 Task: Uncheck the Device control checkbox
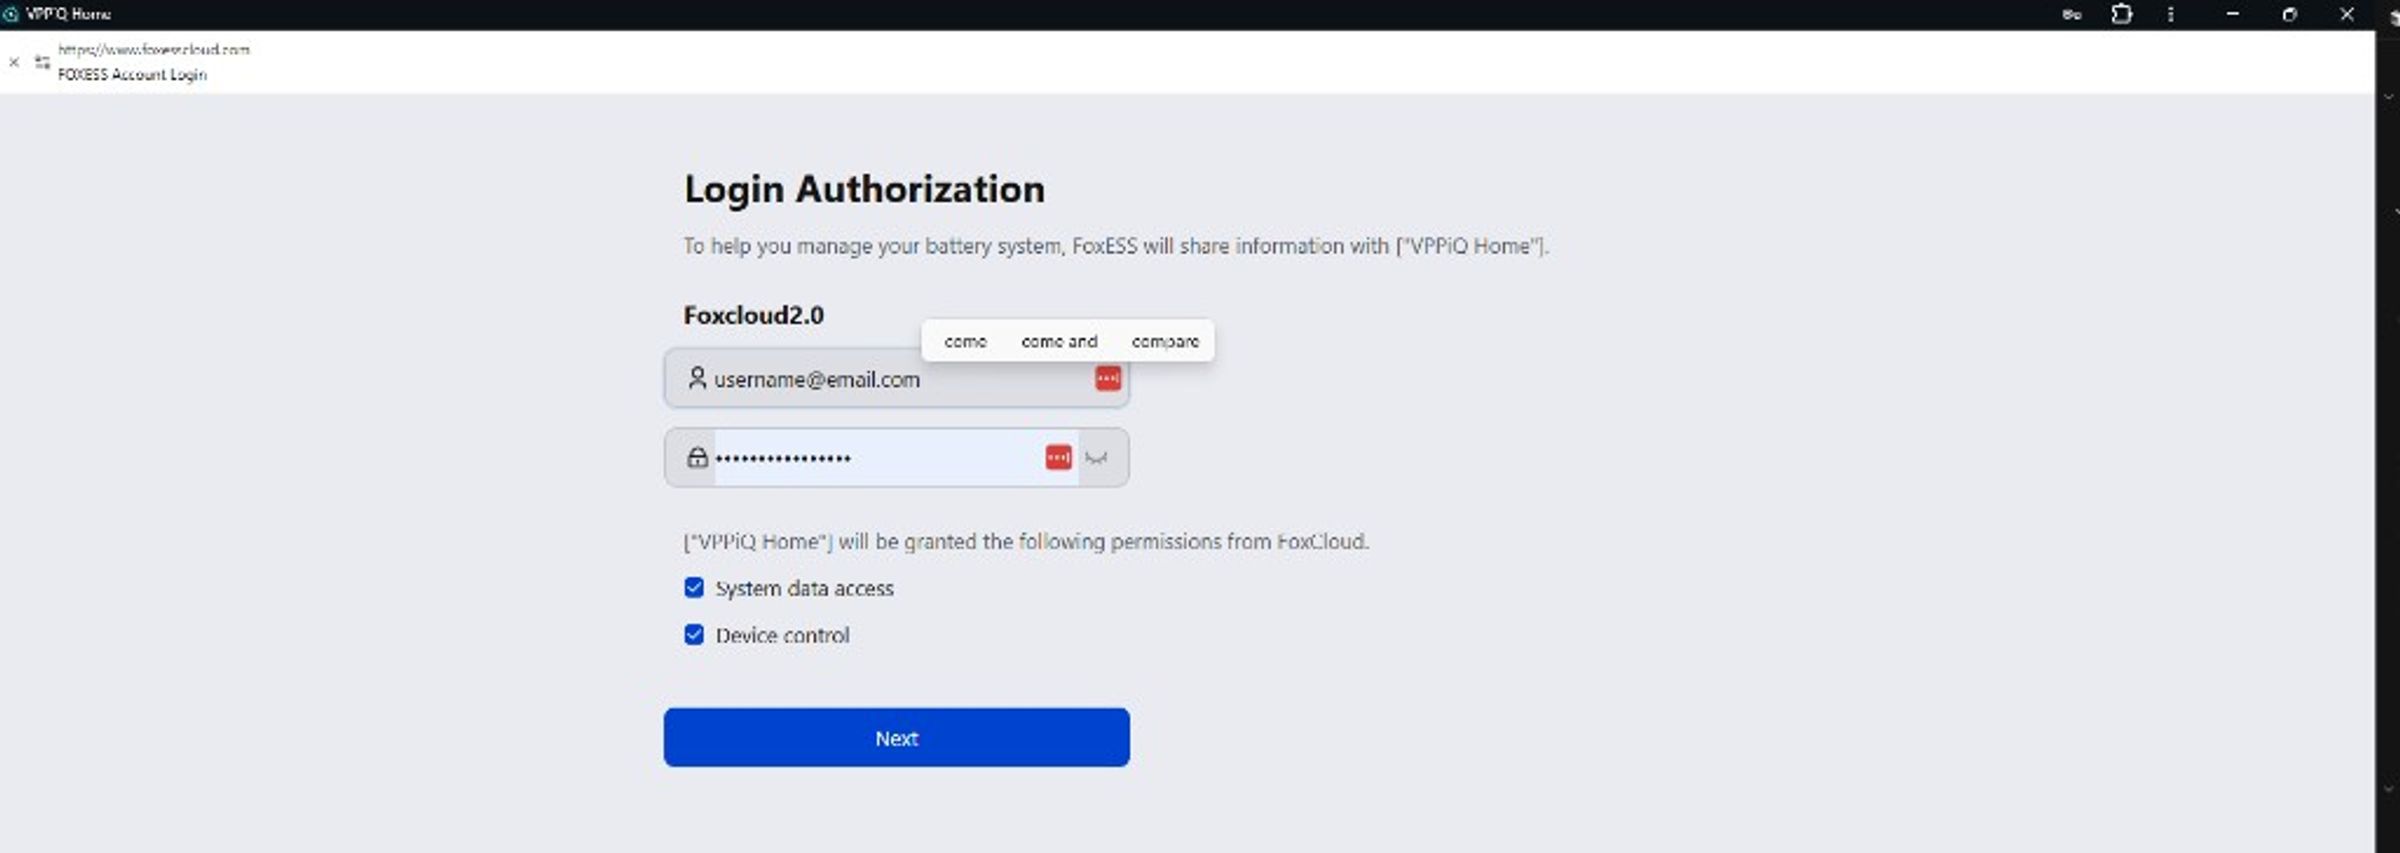694,634
